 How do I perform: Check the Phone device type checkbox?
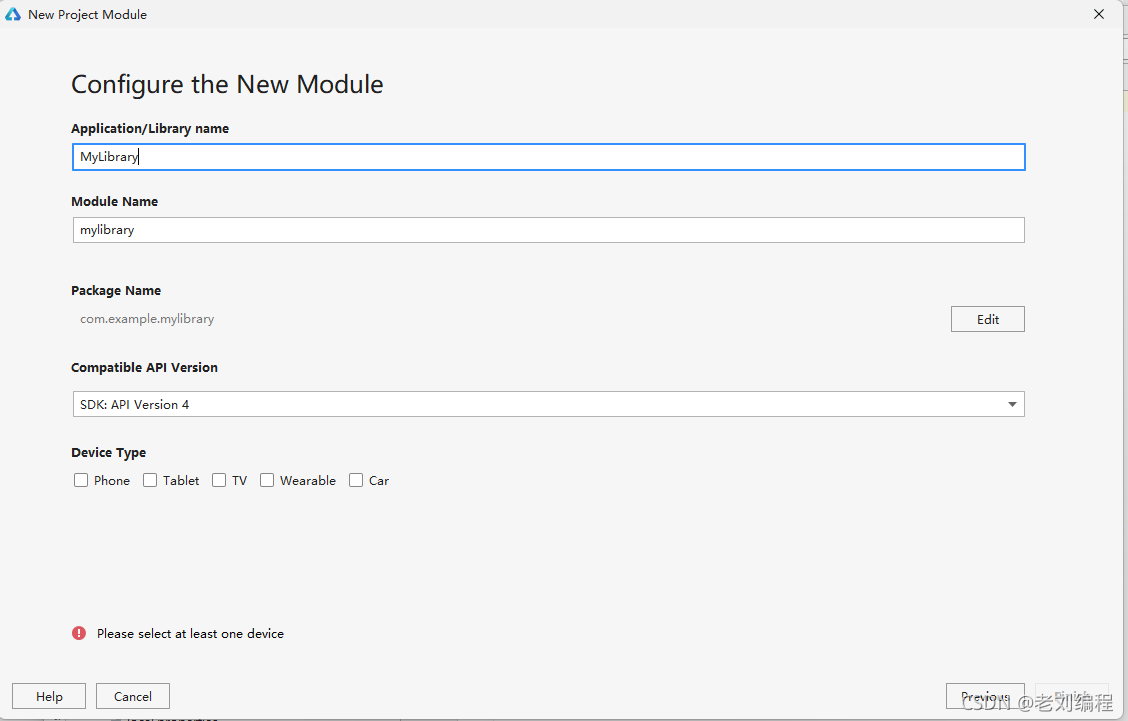(81, 480)
